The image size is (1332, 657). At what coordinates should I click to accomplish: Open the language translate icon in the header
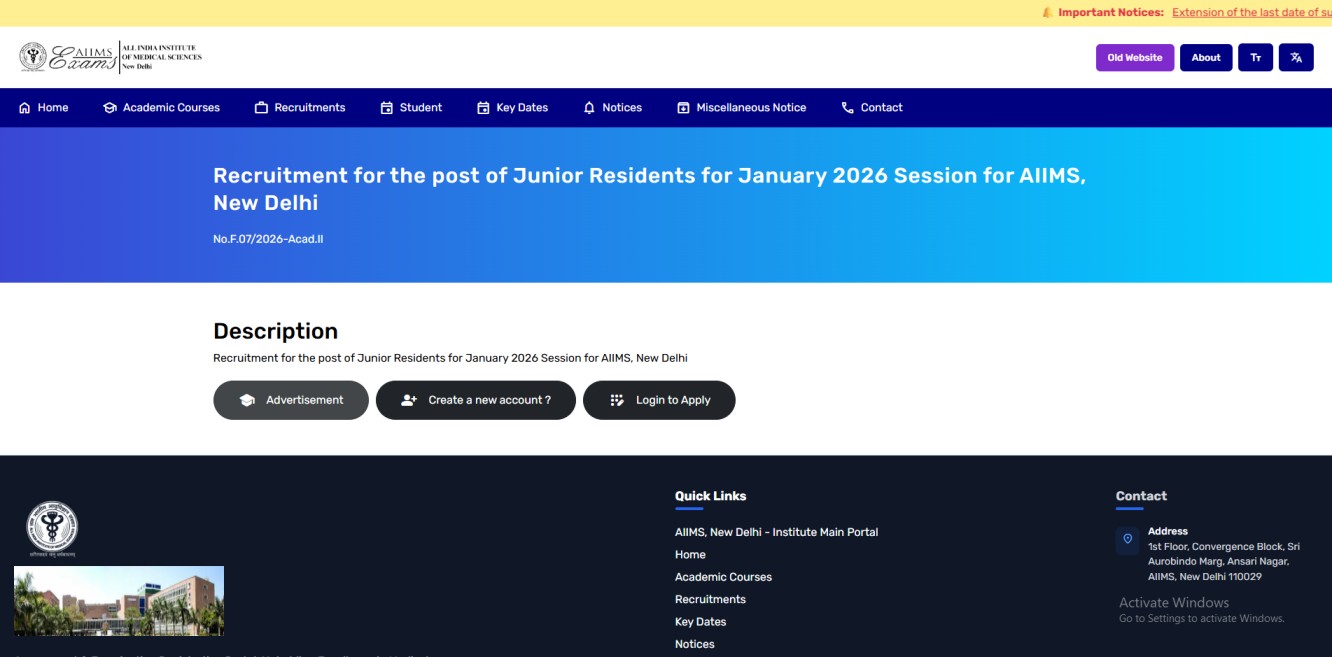pyautogui.click(x=1297, y=57)
